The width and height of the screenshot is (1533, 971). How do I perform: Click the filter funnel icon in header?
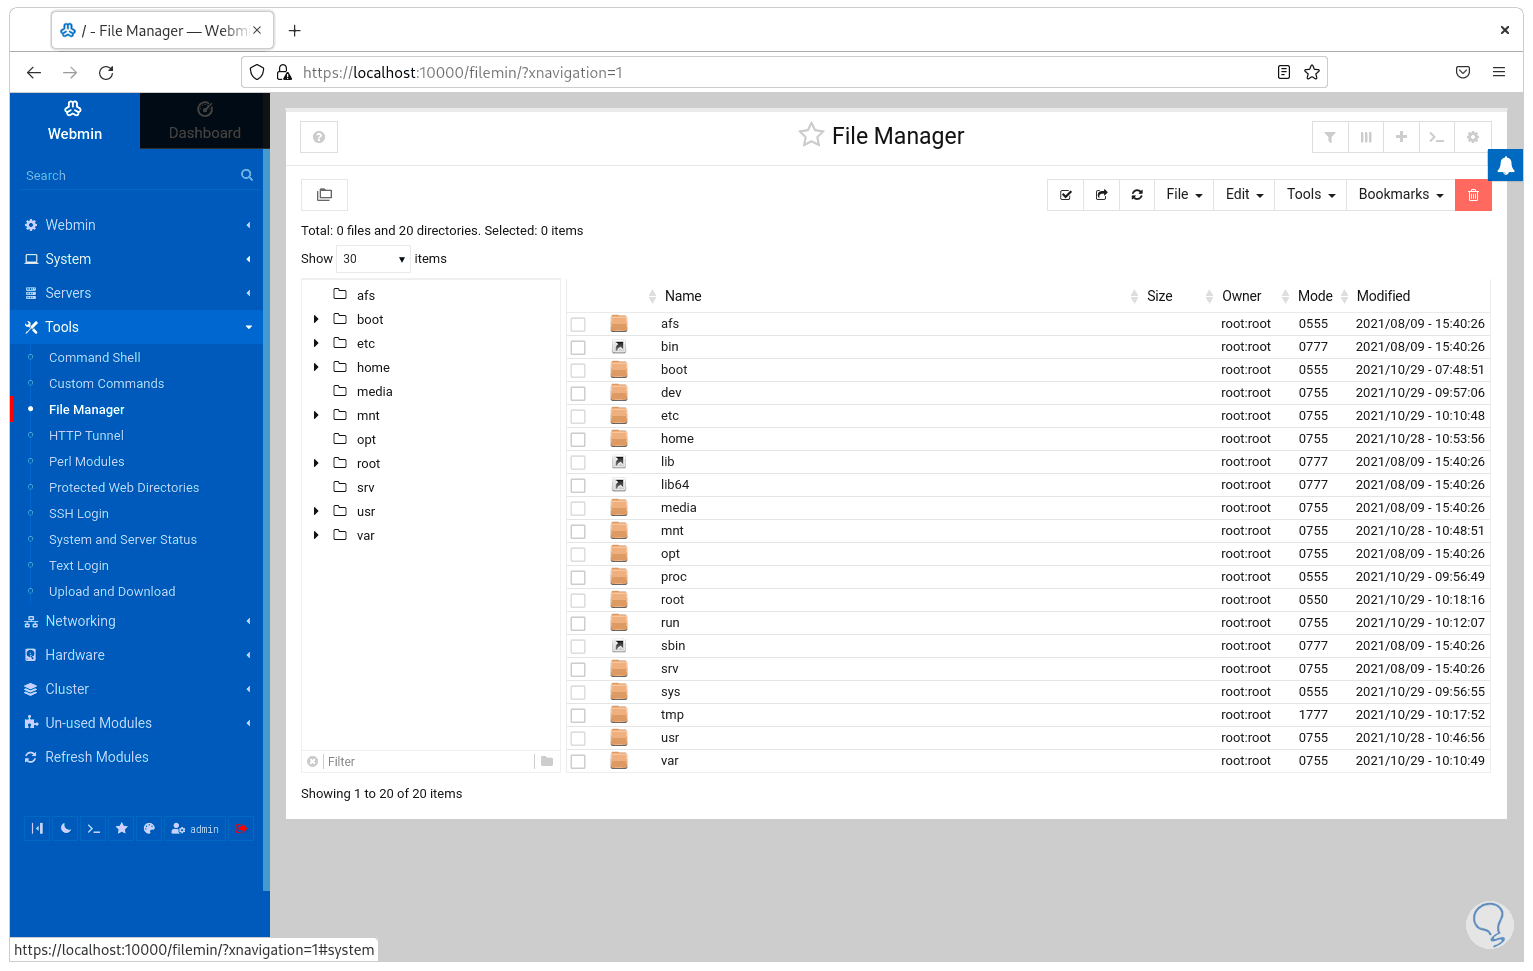(x=1330, y=137)
